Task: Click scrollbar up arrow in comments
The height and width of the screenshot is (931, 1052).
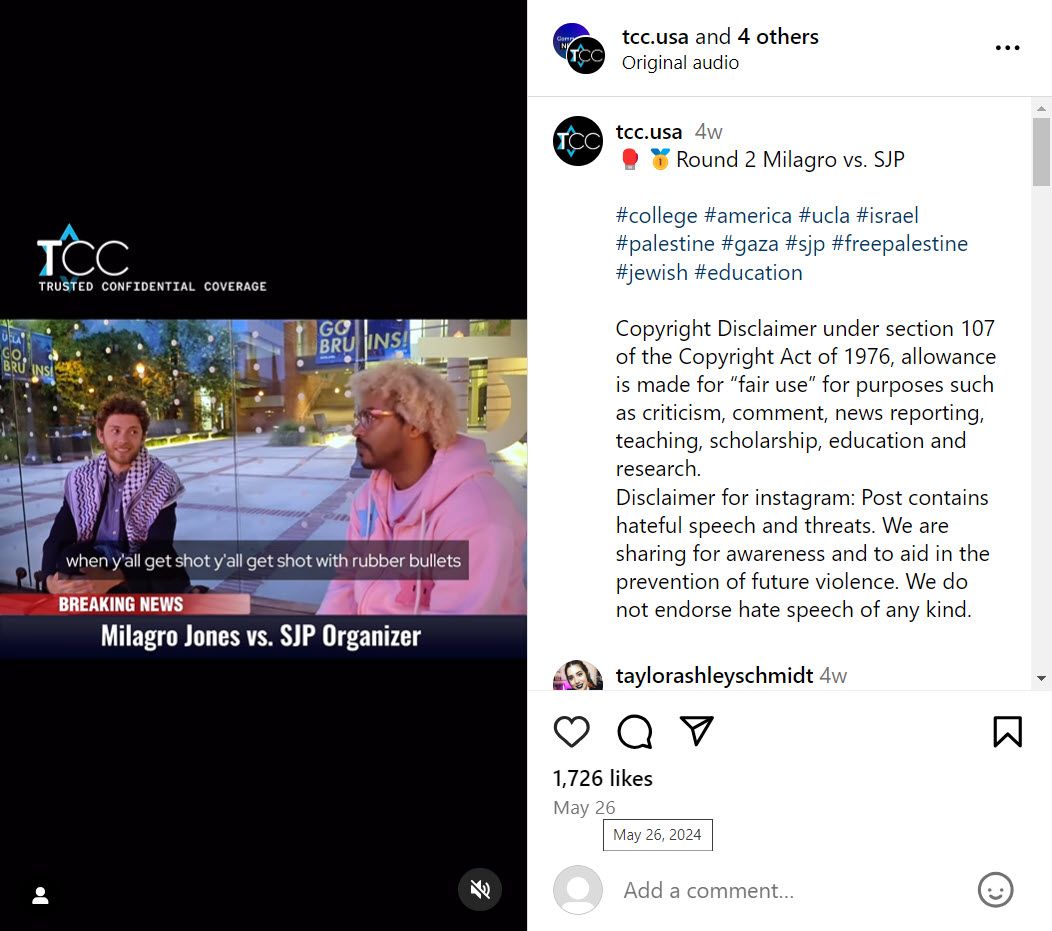Action: 1041,108
